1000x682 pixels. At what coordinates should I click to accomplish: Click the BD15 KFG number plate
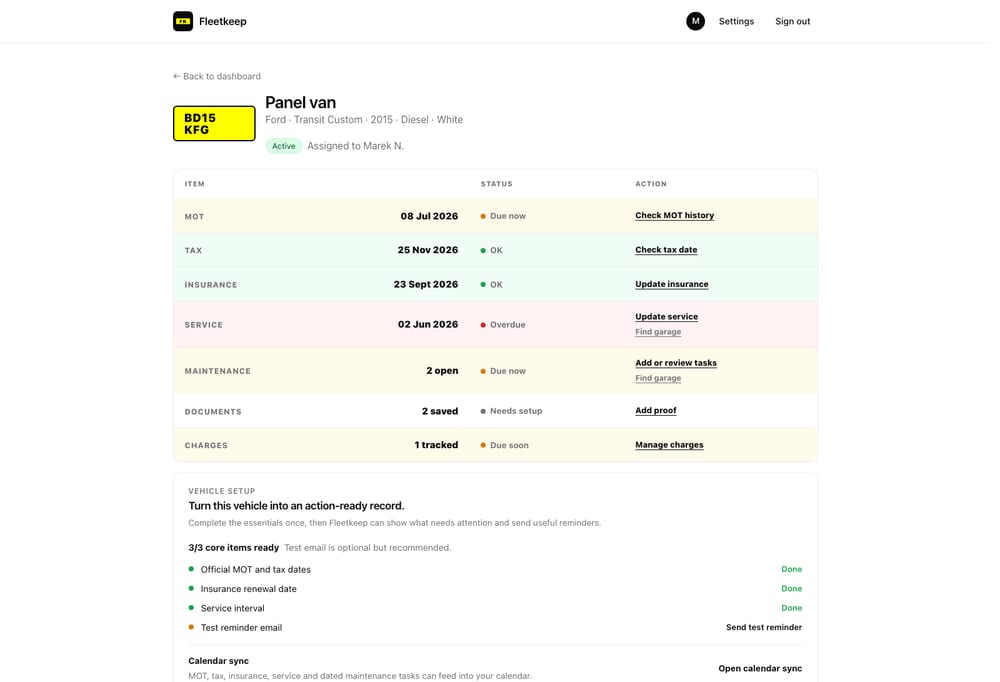[214, 123]
